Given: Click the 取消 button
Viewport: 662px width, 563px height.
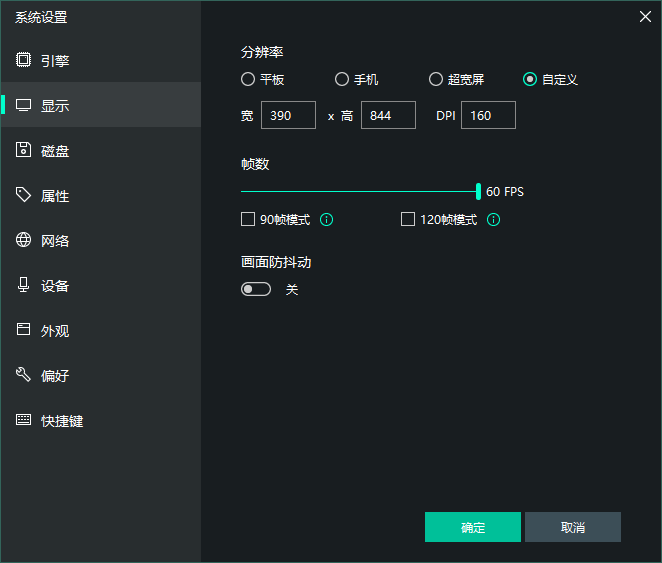Looking at the screenshot, I should tap(573, 527).
